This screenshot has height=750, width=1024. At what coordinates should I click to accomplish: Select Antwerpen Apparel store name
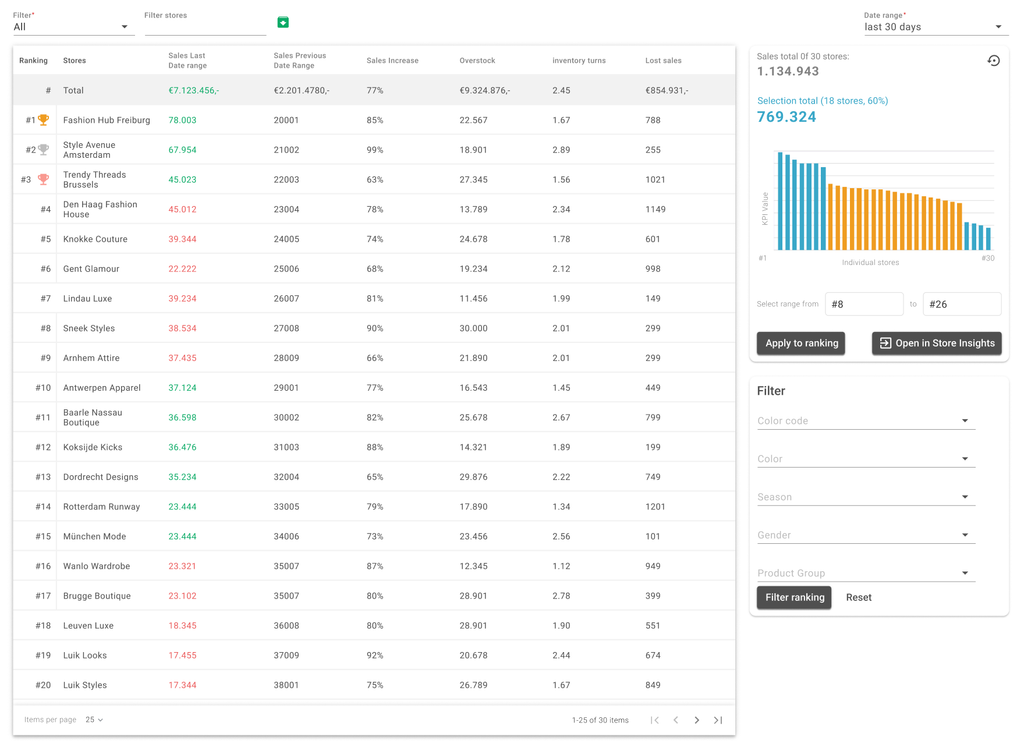pos(101,387)
